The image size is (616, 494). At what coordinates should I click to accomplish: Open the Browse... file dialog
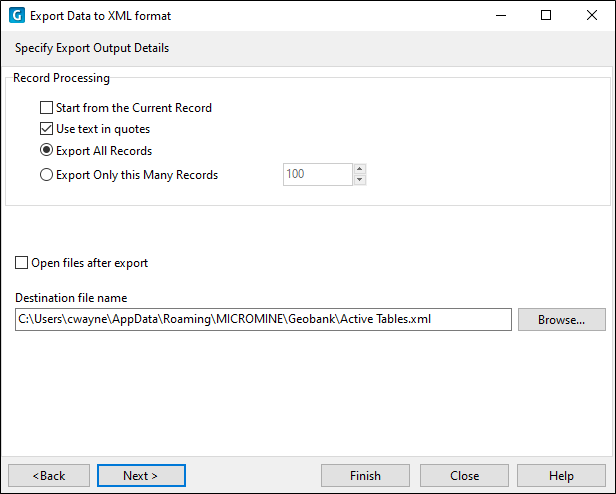[x=561, y=320]
